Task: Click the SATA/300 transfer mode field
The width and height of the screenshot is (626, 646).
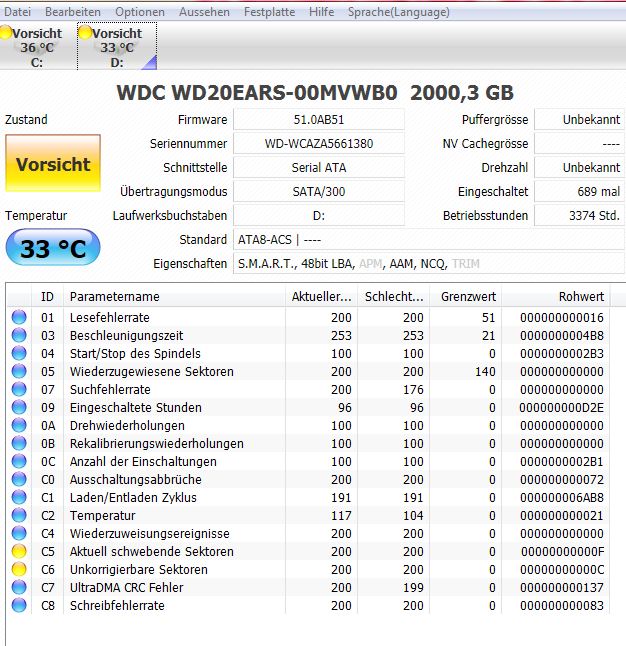Action: click(x=319, y=192)
